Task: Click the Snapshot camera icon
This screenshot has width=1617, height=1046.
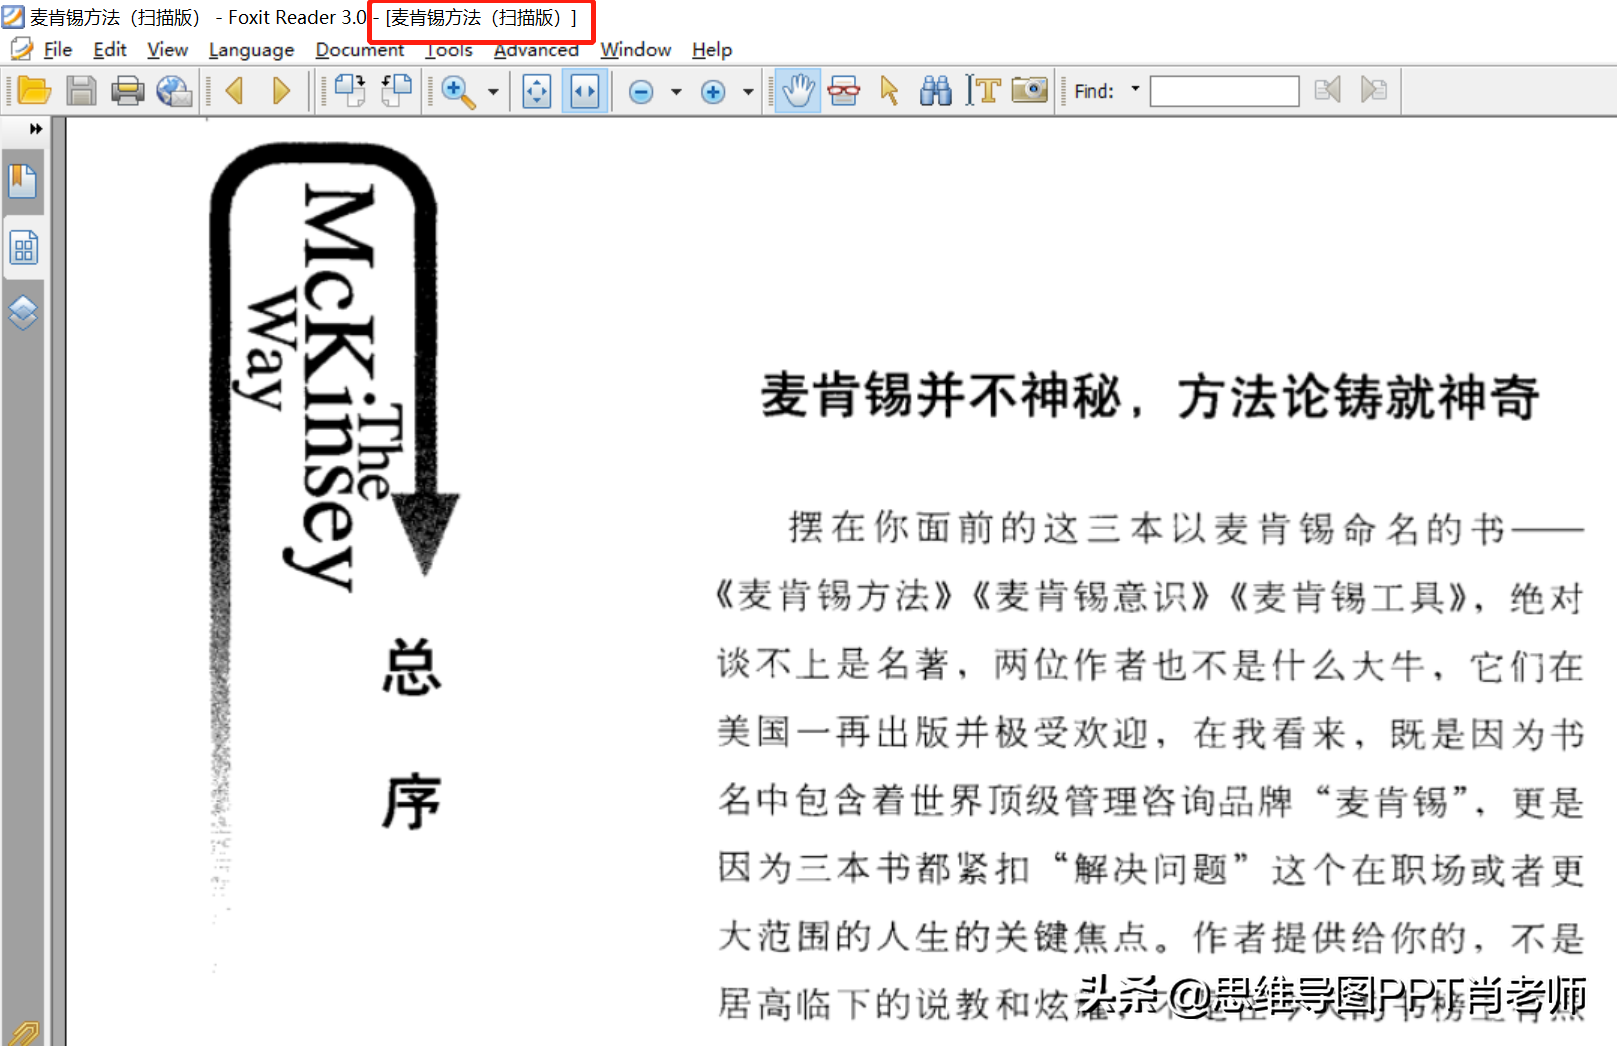Action: click(1029, 90)
